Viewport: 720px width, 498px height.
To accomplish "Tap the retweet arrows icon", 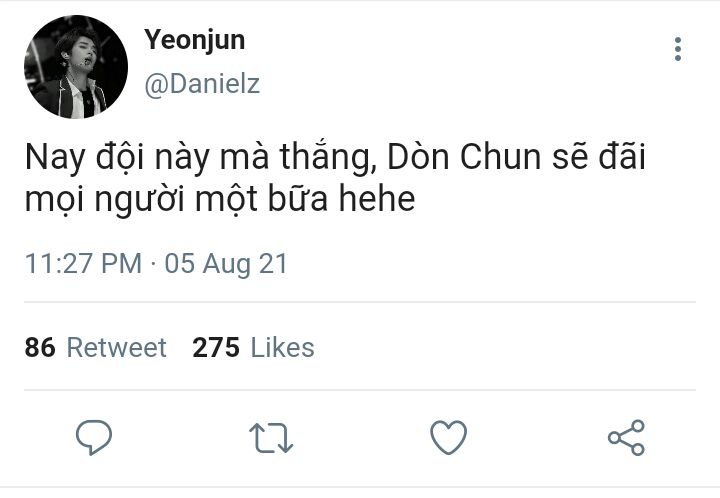I will [x=269, y=437].
